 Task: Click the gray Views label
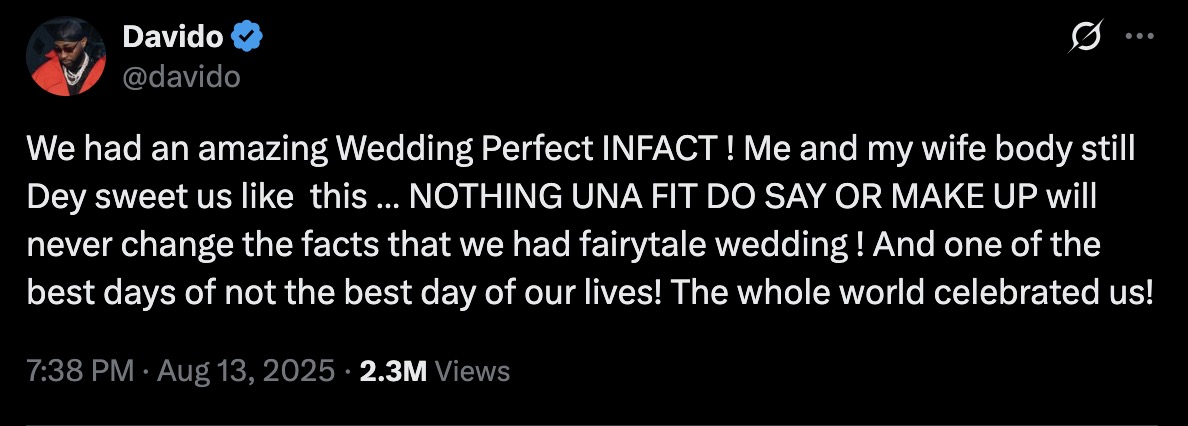pos(474,372)
